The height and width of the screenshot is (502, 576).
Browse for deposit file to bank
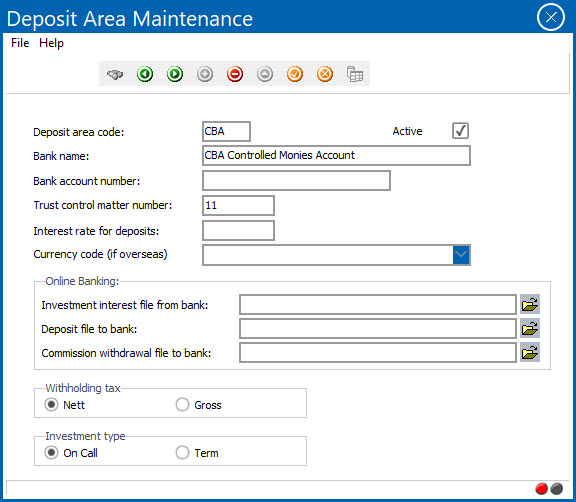pos(530,328)
